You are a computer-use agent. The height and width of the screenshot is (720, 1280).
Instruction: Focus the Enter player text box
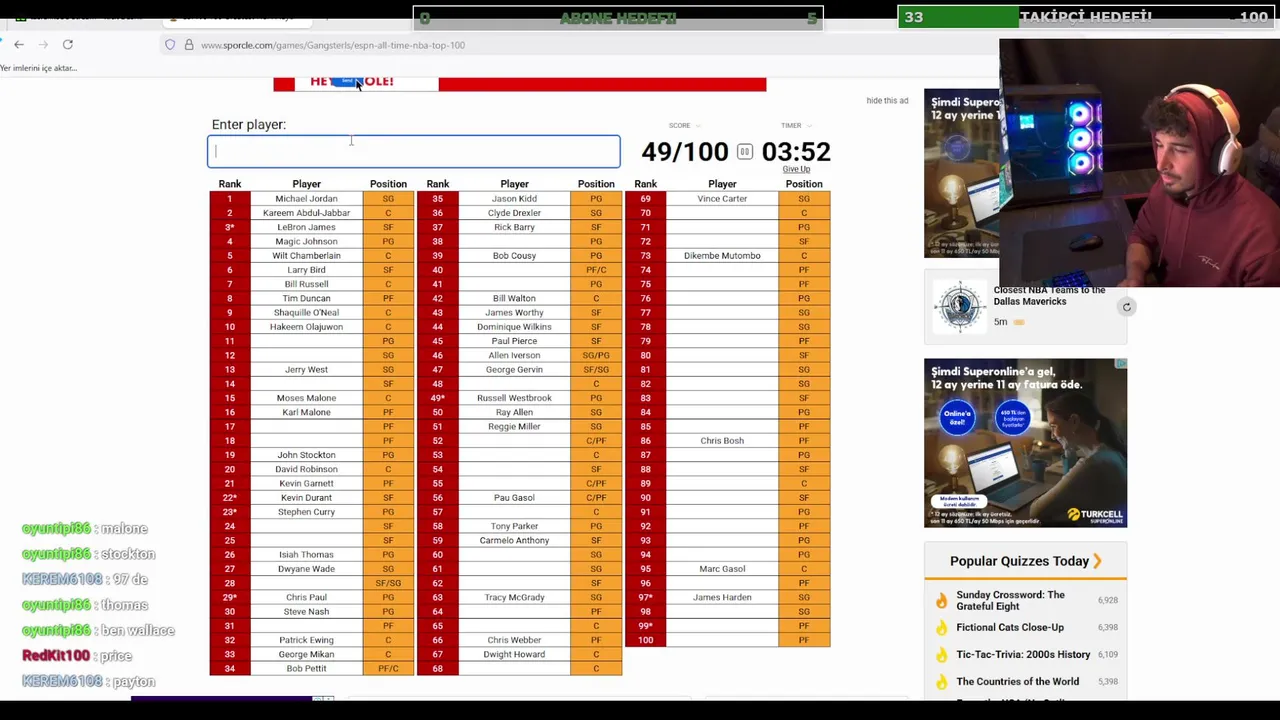[x=414, y=151]
